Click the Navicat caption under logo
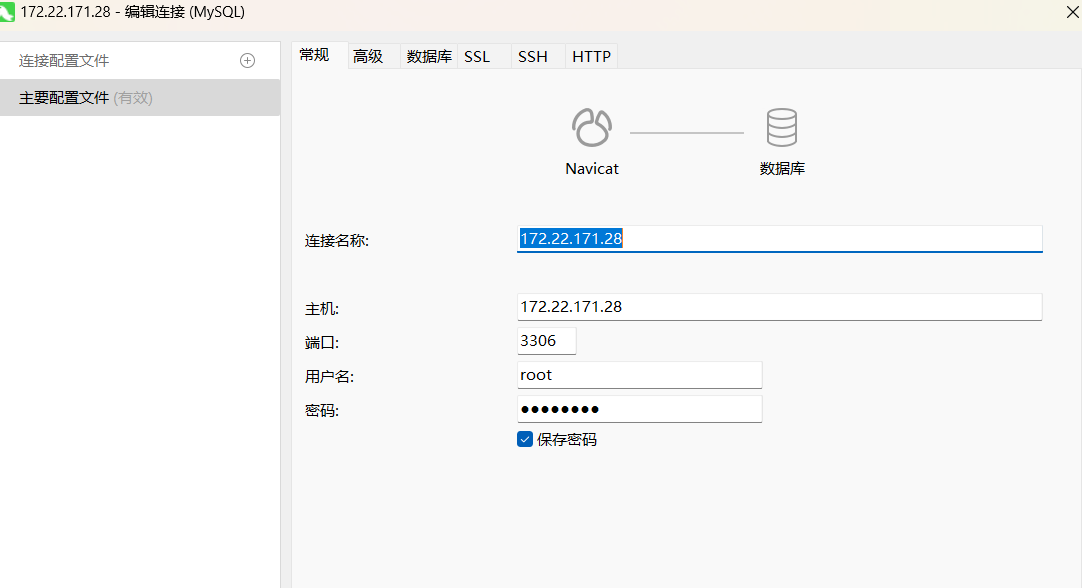The image size is (1082, 588). pyautogui.click(x=591, y=168)
